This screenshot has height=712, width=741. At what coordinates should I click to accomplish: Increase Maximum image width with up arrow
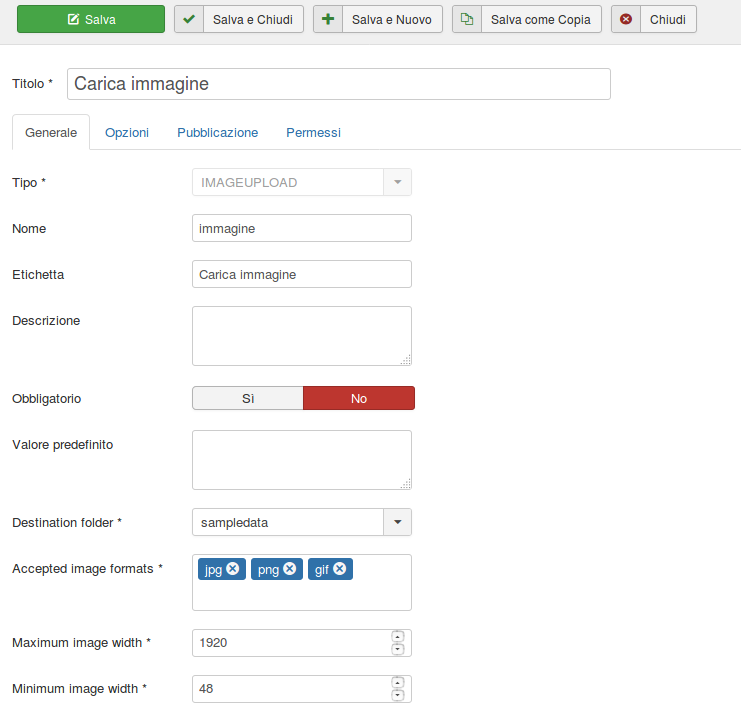coord(398,636)
